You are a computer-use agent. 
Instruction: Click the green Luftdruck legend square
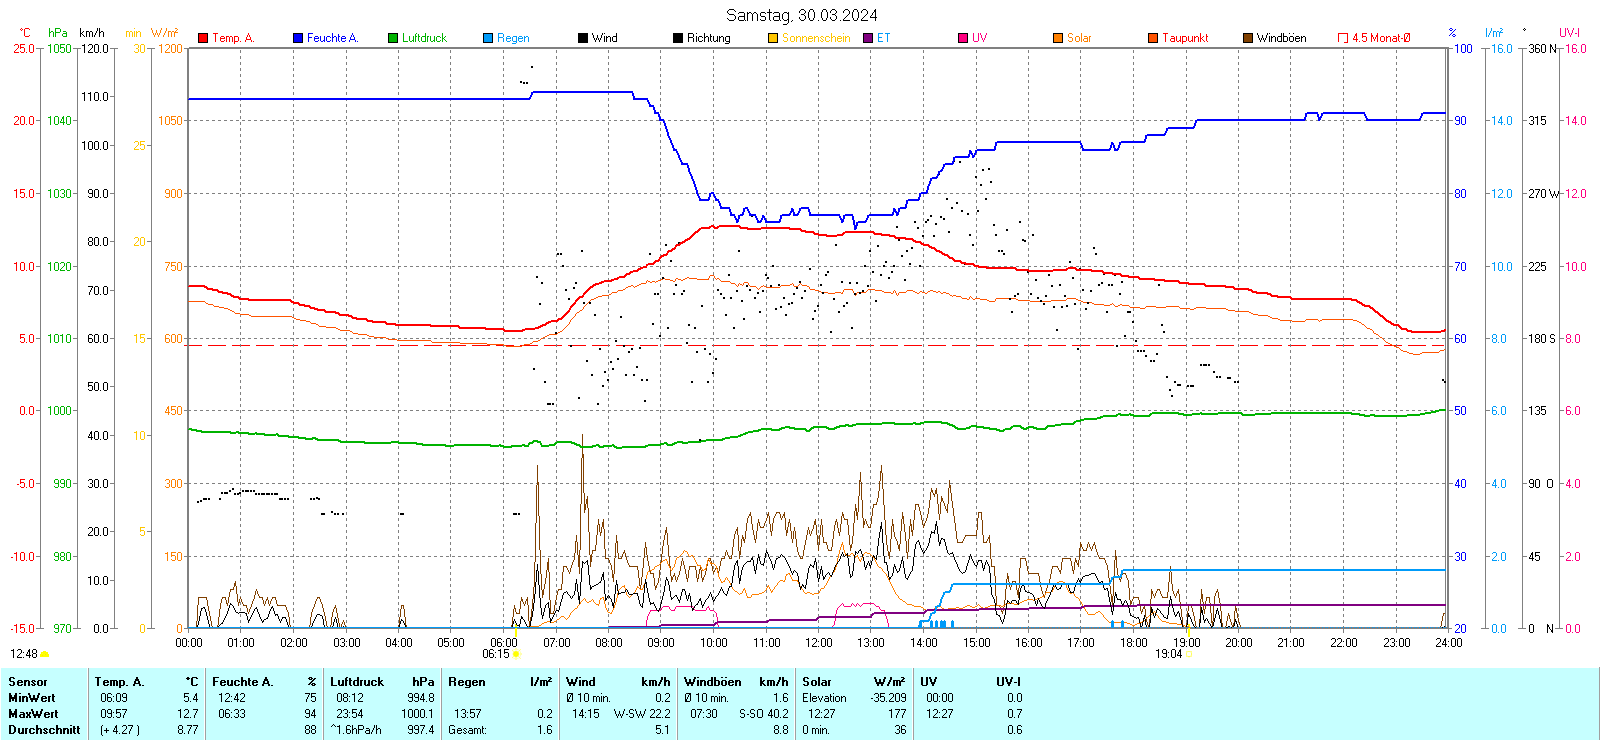coord(393,38)
